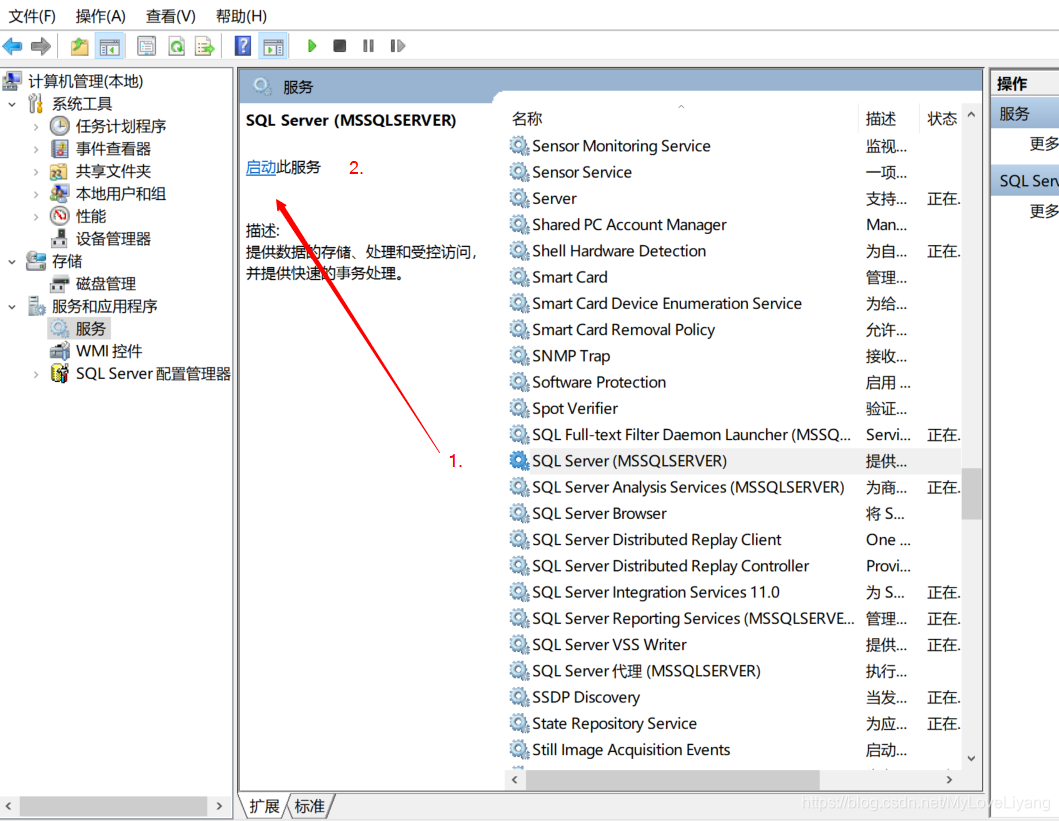Click the 任务计划程序 clock icon
This screenshot has height=821, width=1059.
(x=59, y=126)
